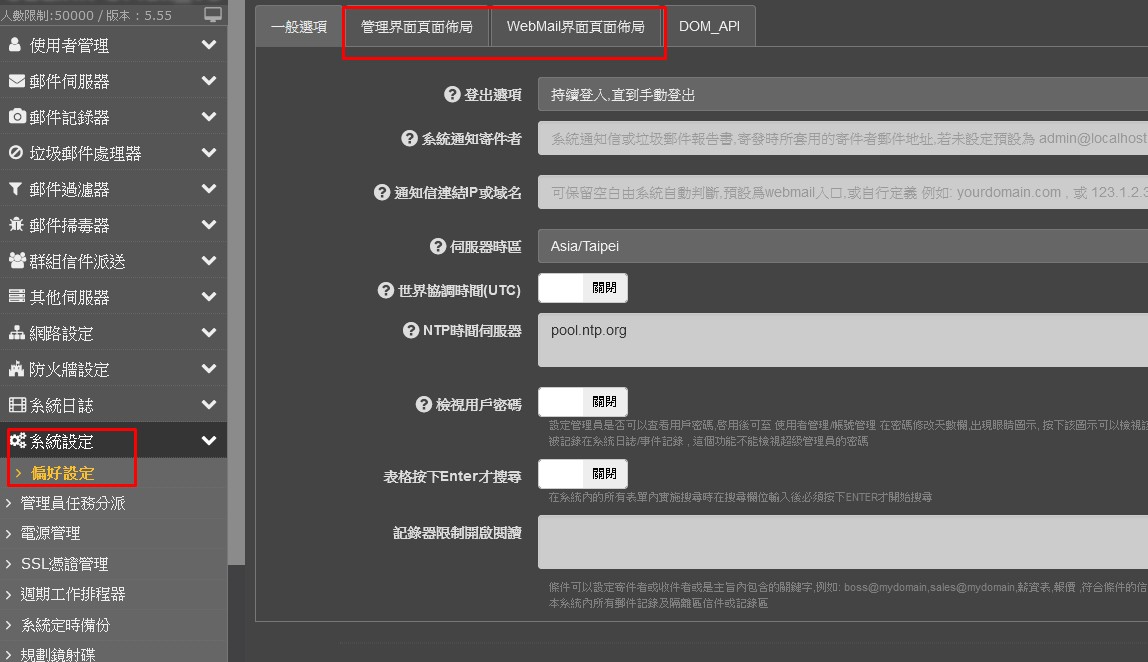The width and height of the screenshot is (1148, 662).
Task: Click the 系統通知寄件者 input field
Action: (842, 138)
